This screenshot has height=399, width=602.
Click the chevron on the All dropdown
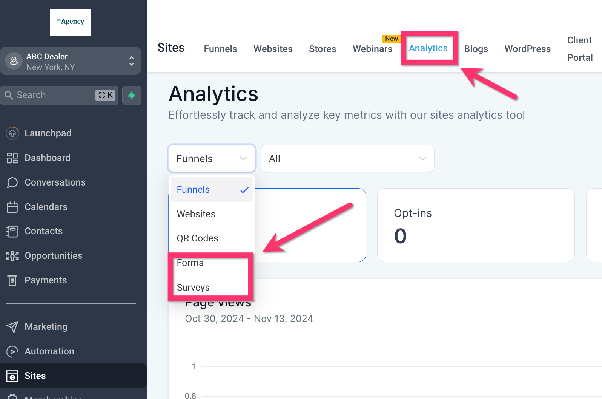coord(422,159)
